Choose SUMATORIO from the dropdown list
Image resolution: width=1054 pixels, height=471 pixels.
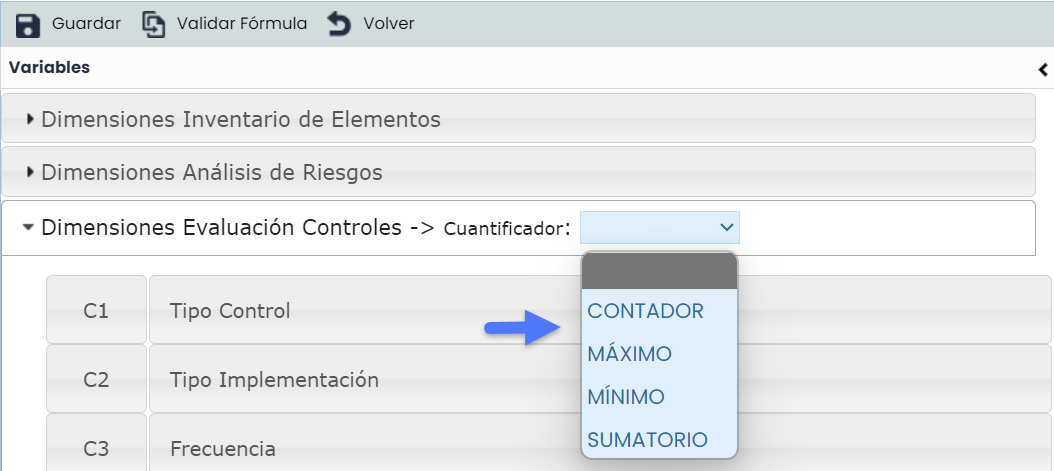pyautogui.click(x=647, y=440)
